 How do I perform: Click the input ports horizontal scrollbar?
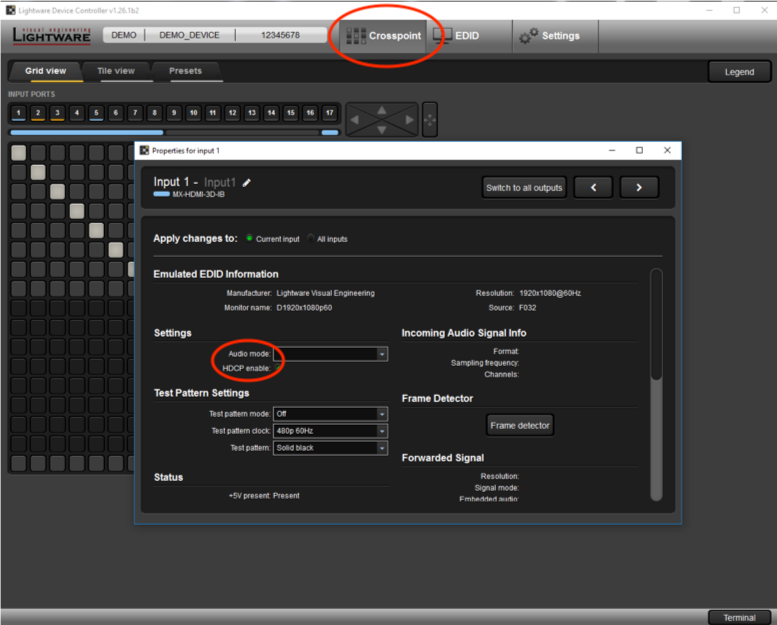click(x=174, y=132)
